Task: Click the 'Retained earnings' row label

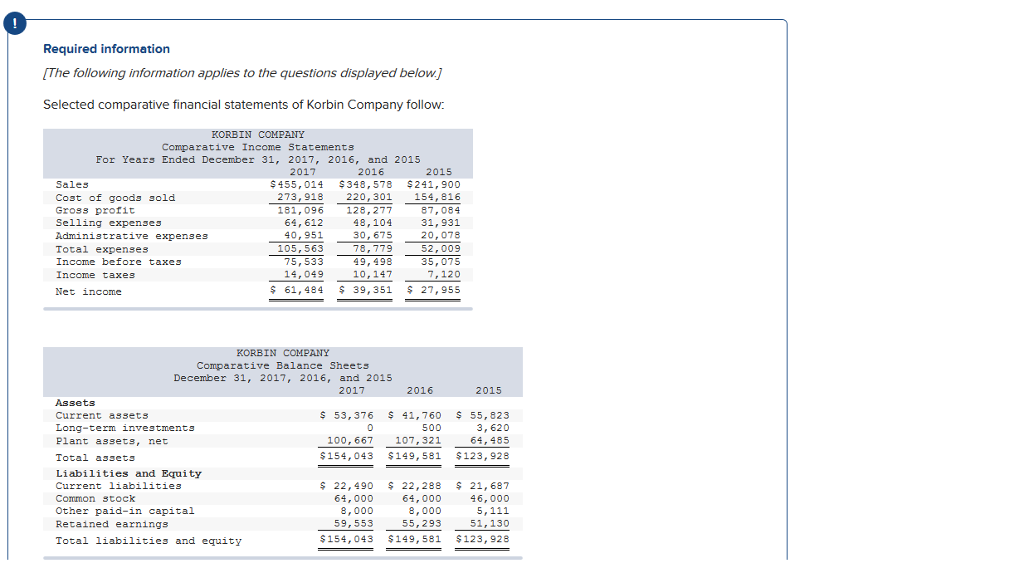Action: (112, 524)
